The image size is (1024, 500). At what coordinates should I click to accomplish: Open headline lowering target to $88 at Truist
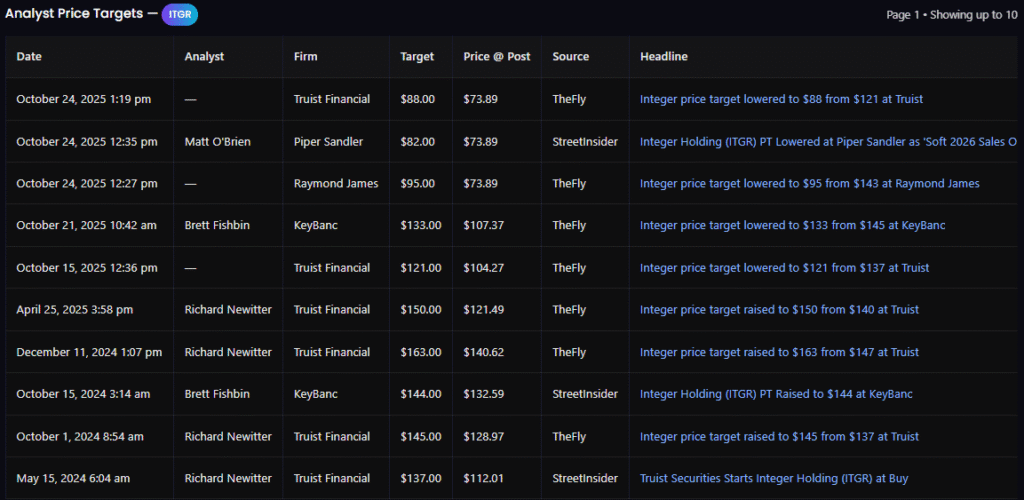click(x=781, y=100)
